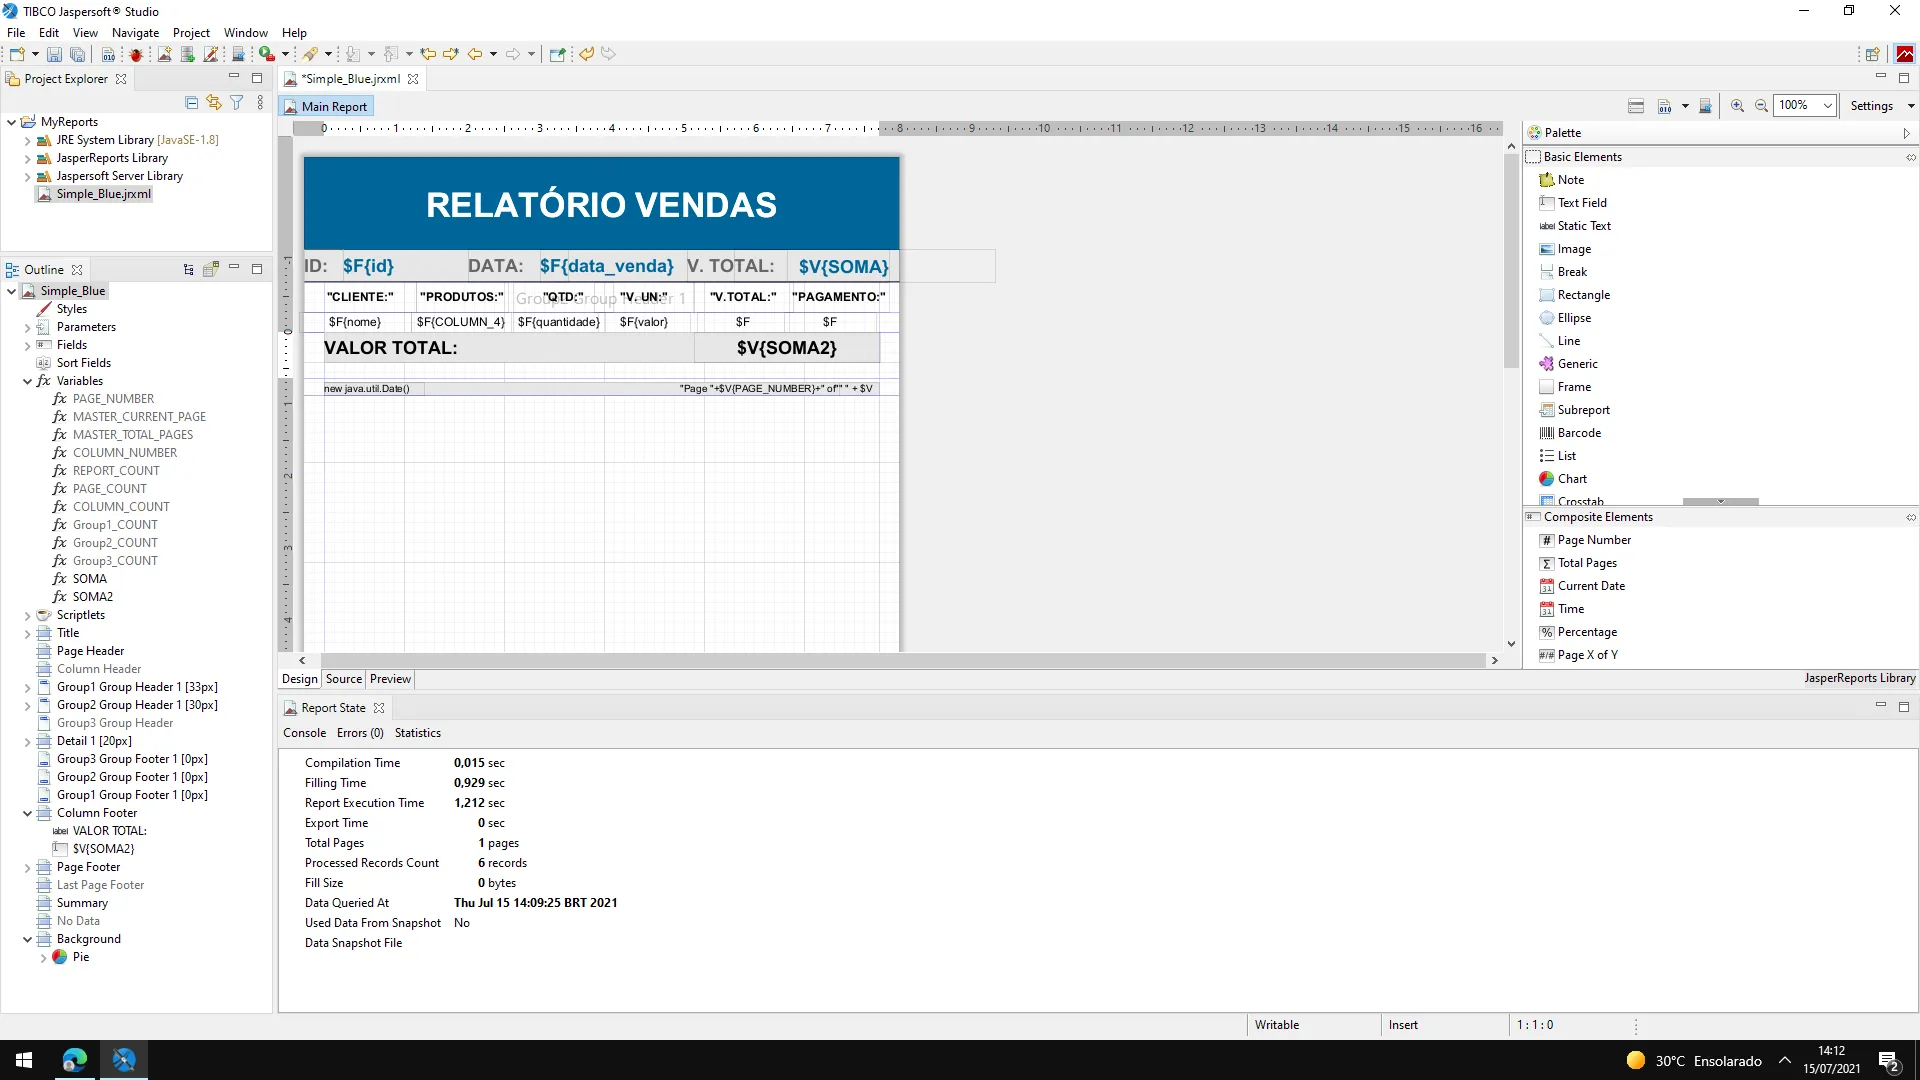
Task: Toggle Link with Editor in Project Explorer
Action: click(x=214, y=102)
